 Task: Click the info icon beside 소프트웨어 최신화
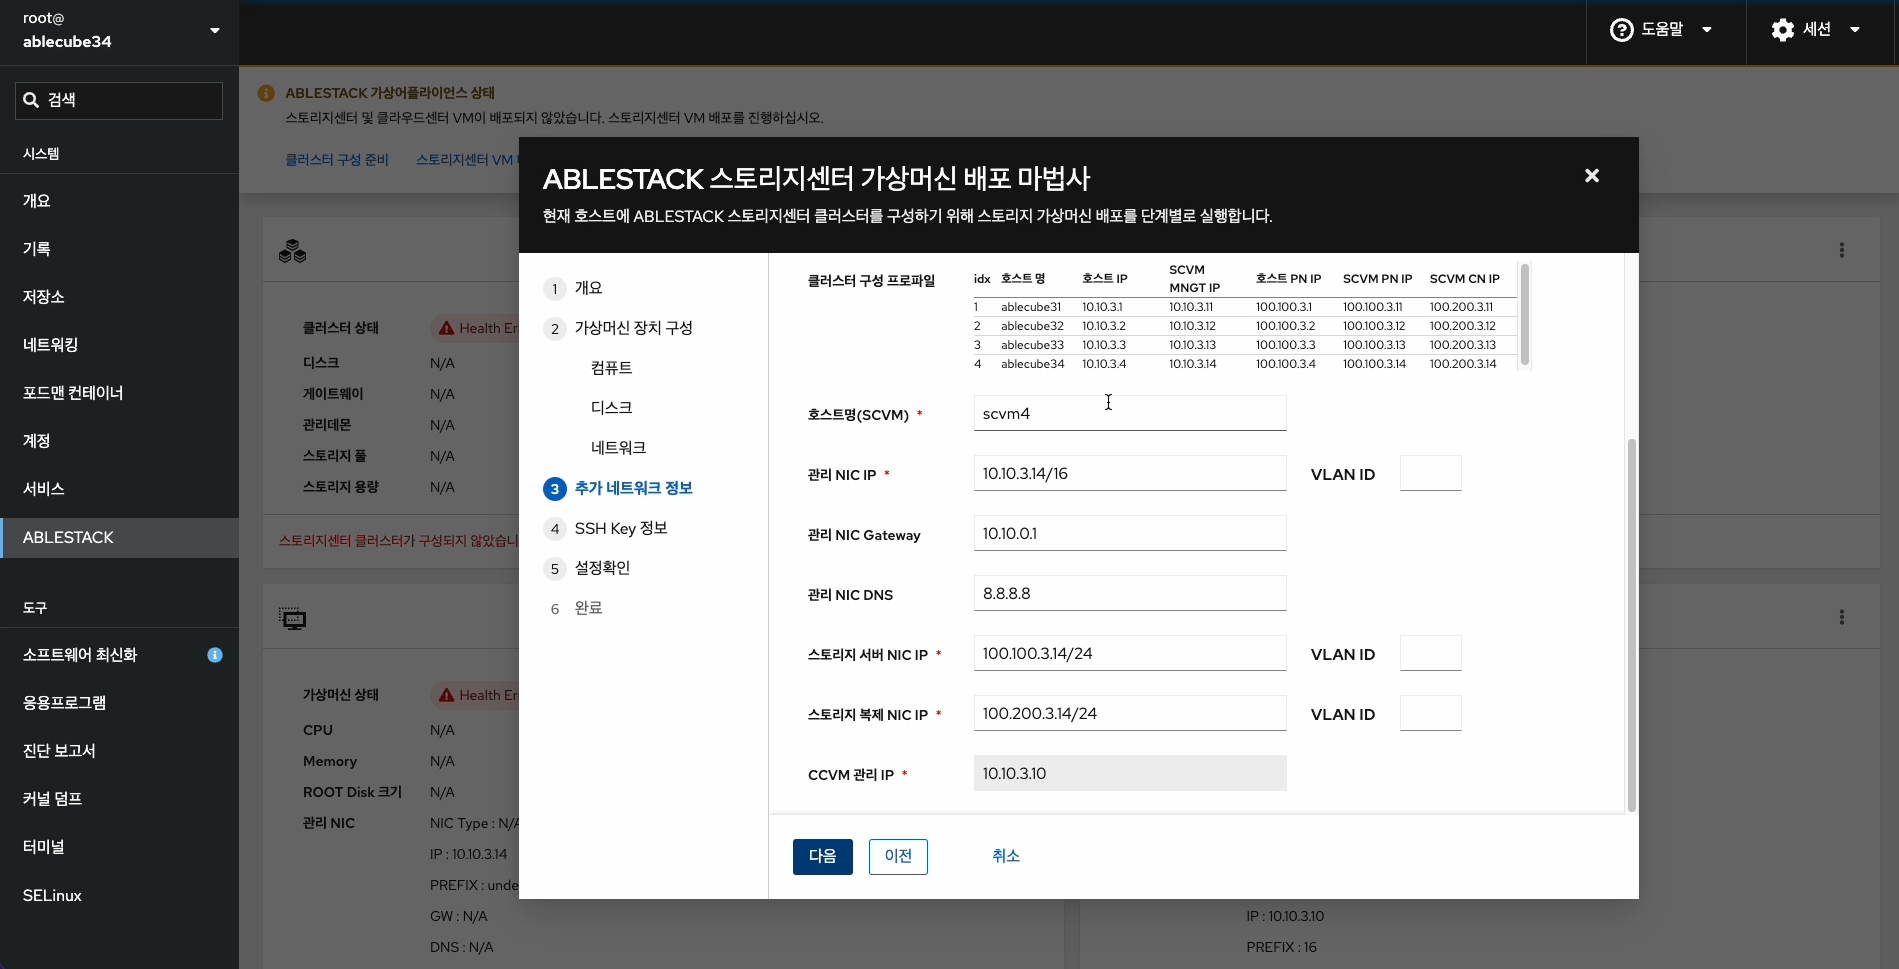coord(214,655)
